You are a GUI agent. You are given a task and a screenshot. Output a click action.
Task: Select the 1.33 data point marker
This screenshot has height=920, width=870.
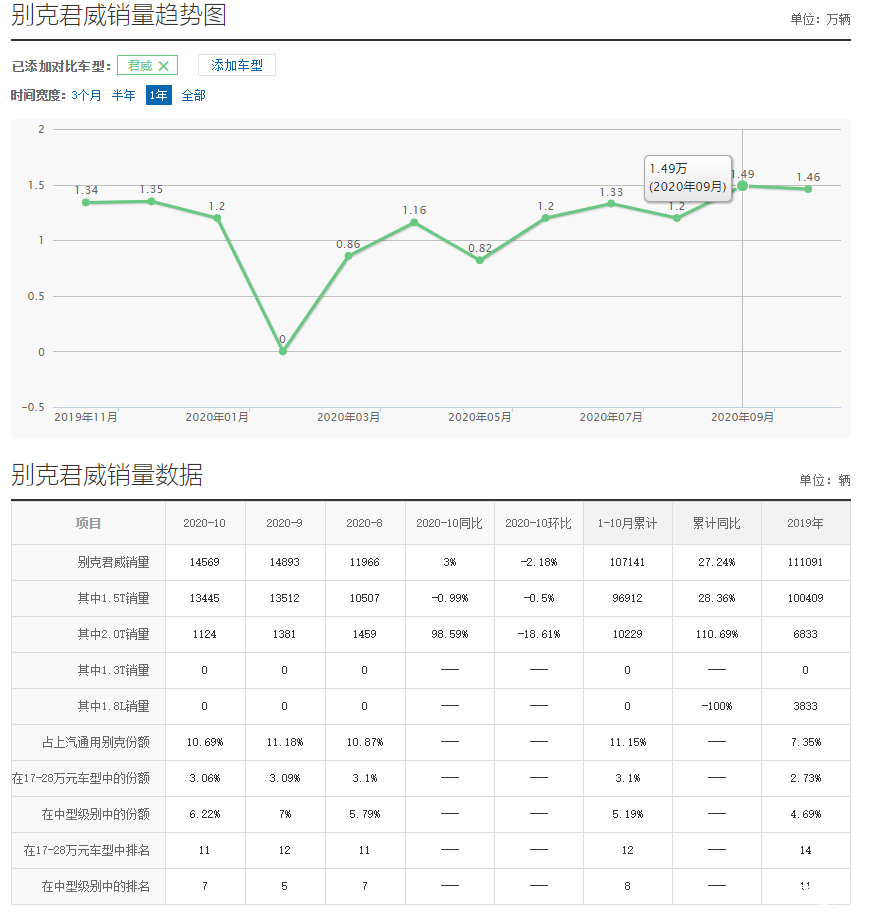pos(611,203)
